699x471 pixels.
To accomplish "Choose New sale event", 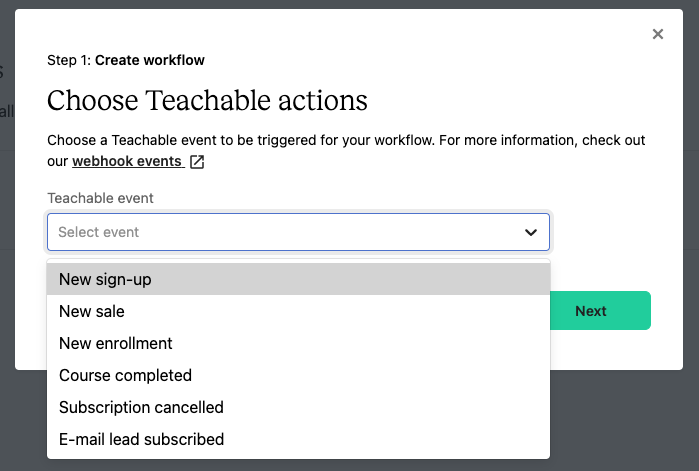I will click(298, 311).
